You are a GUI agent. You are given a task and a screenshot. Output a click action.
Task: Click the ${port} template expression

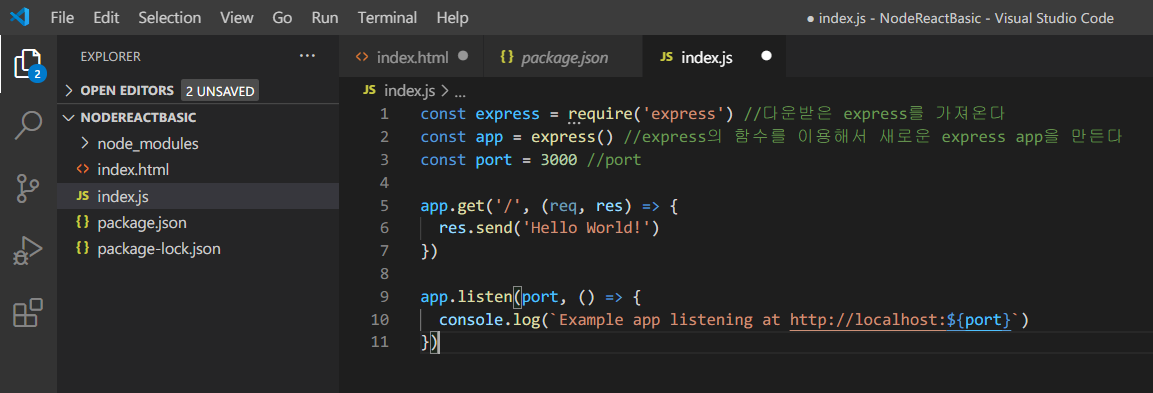[979, 320]
